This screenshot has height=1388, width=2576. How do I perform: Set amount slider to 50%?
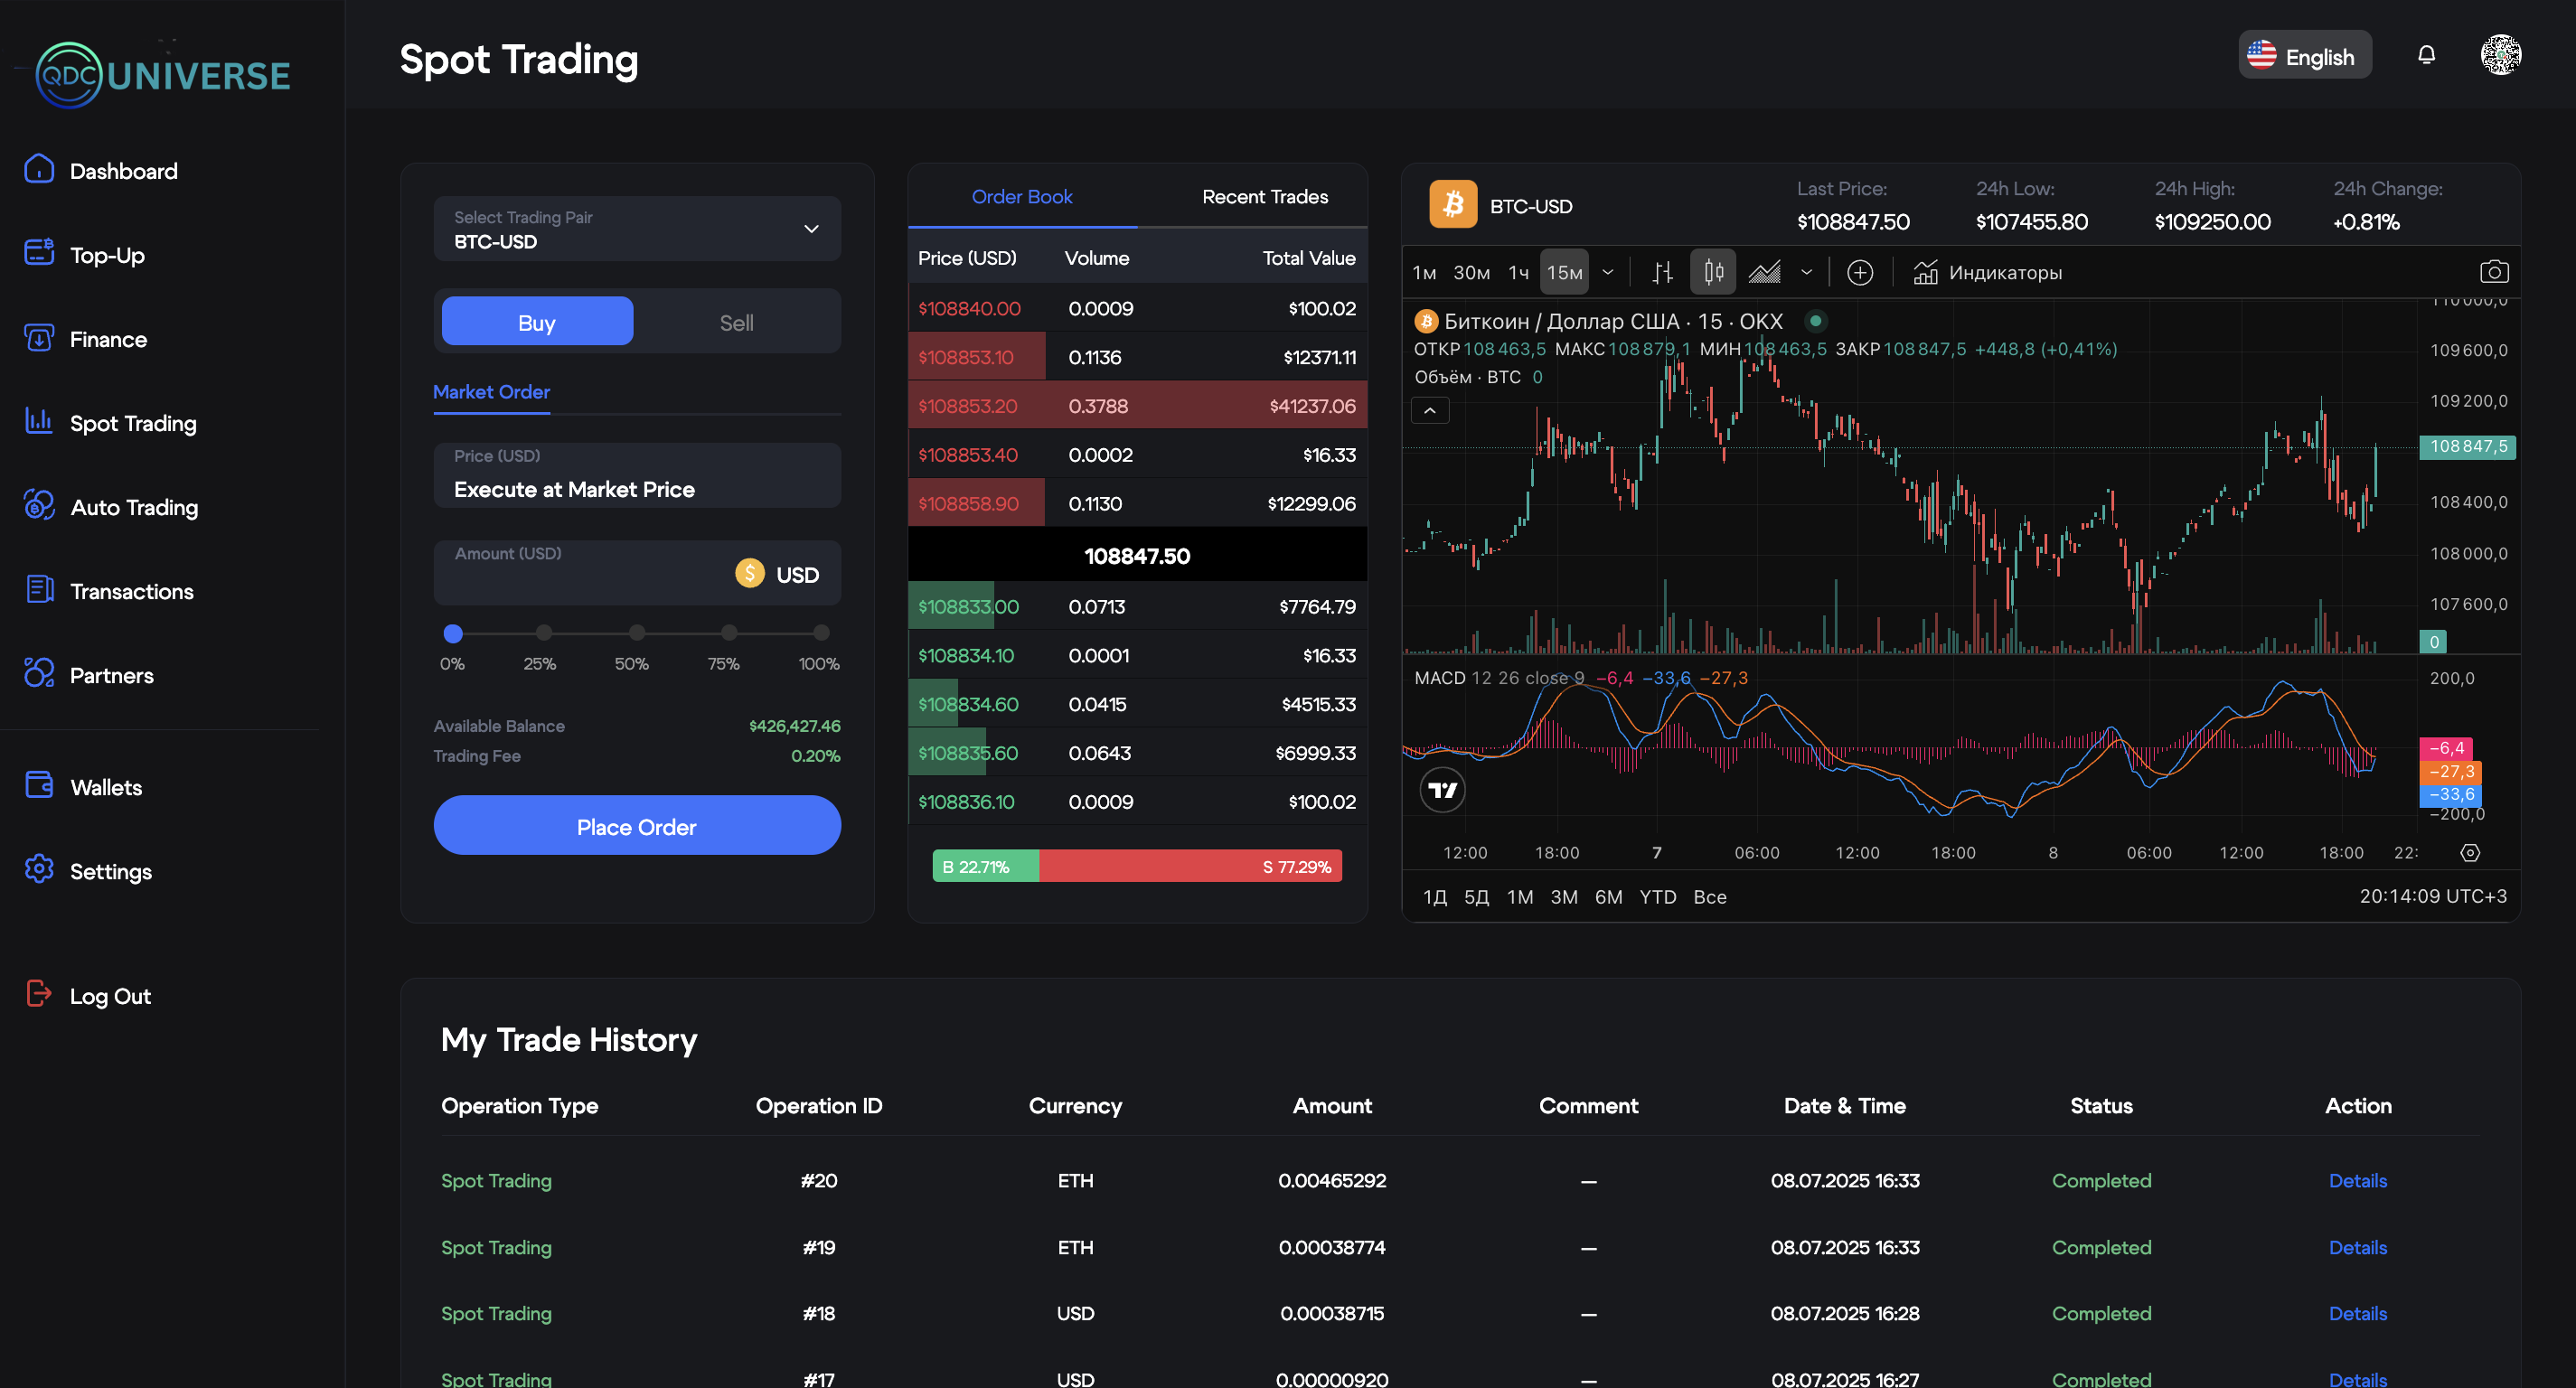636,632
